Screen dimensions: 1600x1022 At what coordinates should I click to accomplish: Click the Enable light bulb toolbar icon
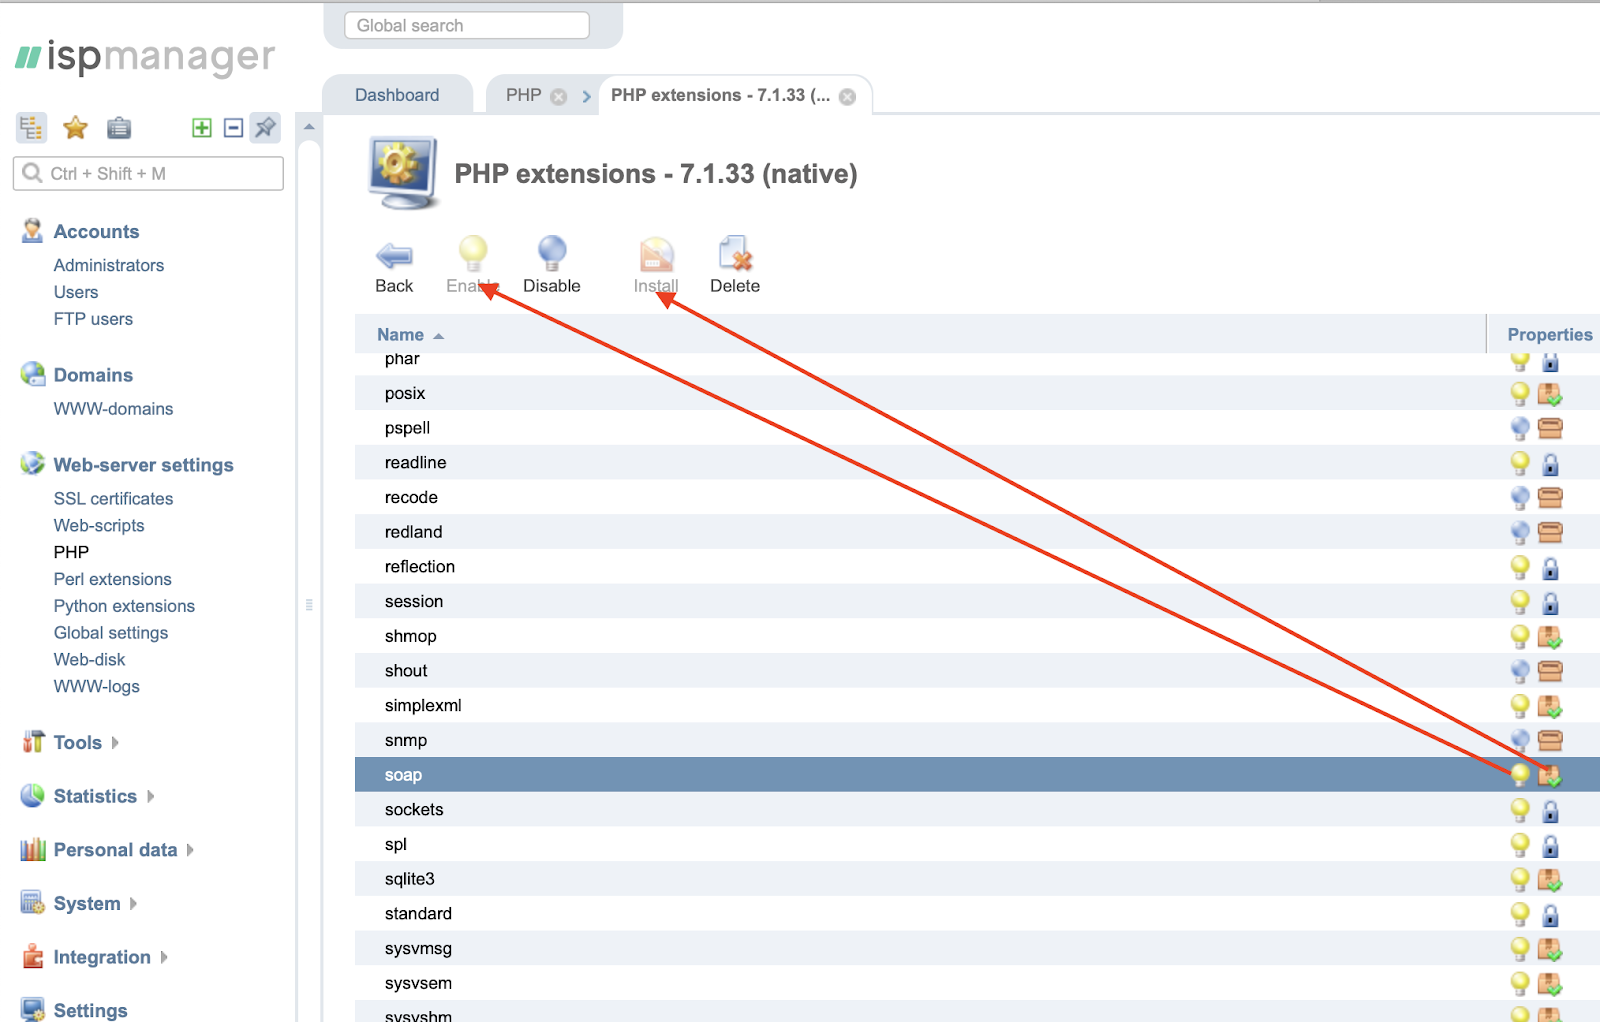click(473, 254)
